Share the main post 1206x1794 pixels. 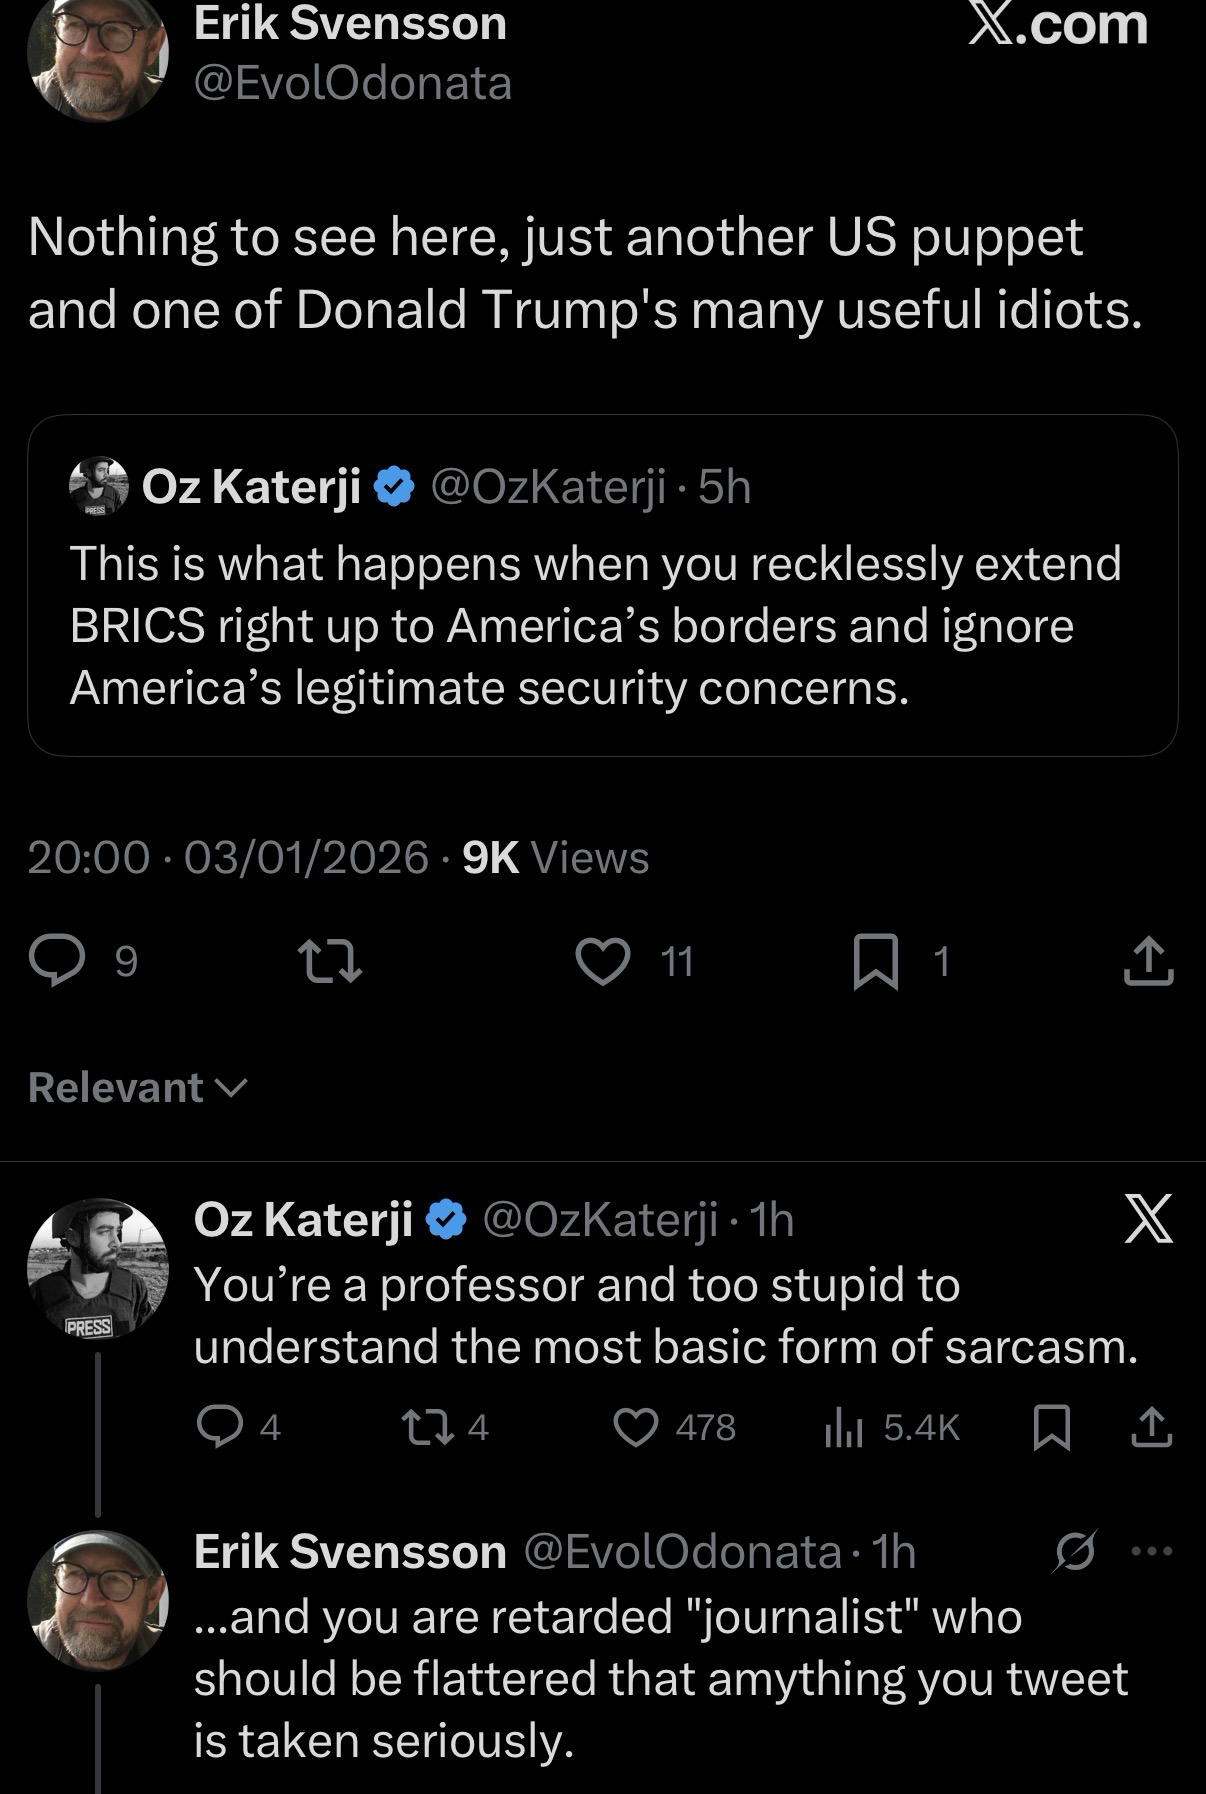pos(1148,961)
